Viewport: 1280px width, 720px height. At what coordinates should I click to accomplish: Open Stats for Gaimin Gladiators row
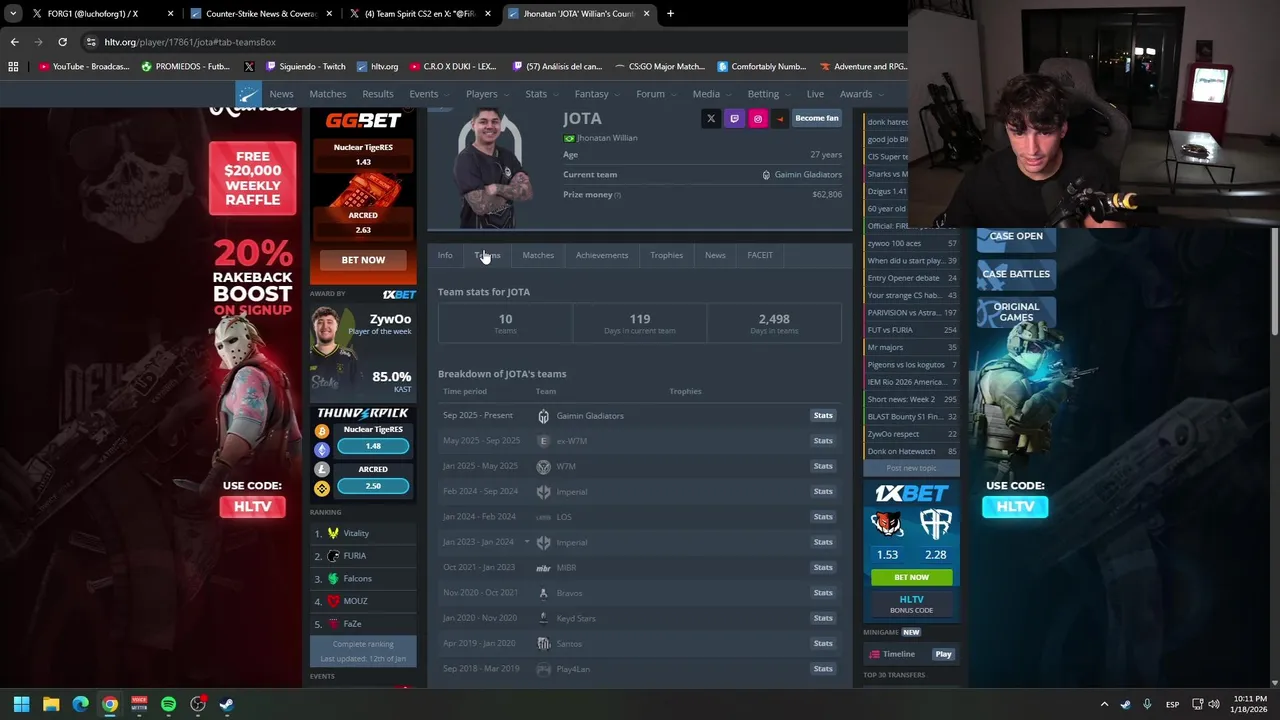pyautogui.click(x=823, y=416)
